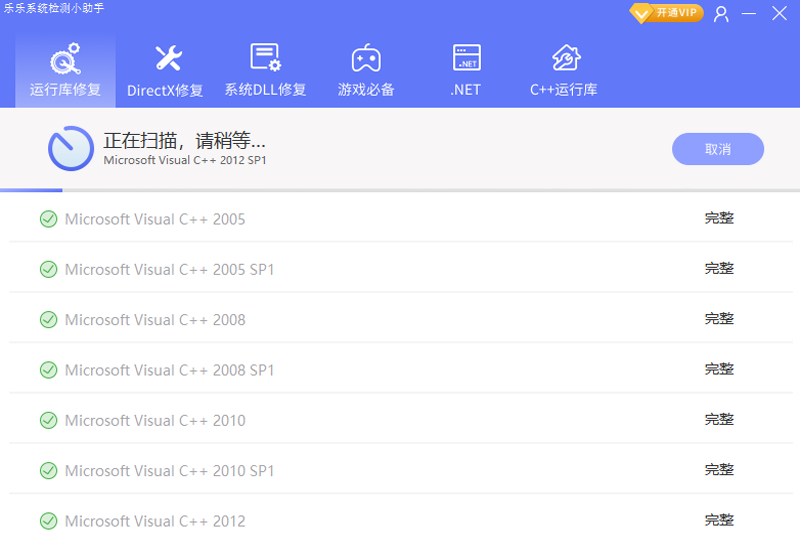The image size is (800, 533).
Task: Open the 系统DLL修复 icon
Action: click(x=265, y=58)
